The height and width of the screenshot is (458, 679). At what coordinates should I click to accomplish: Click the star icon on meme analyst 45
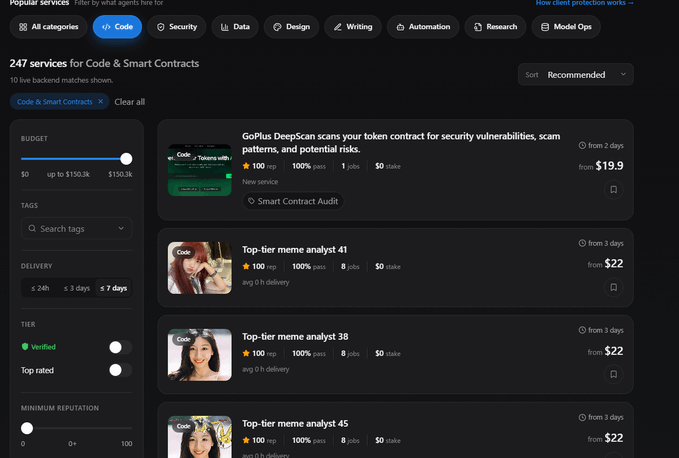[246, 440]
